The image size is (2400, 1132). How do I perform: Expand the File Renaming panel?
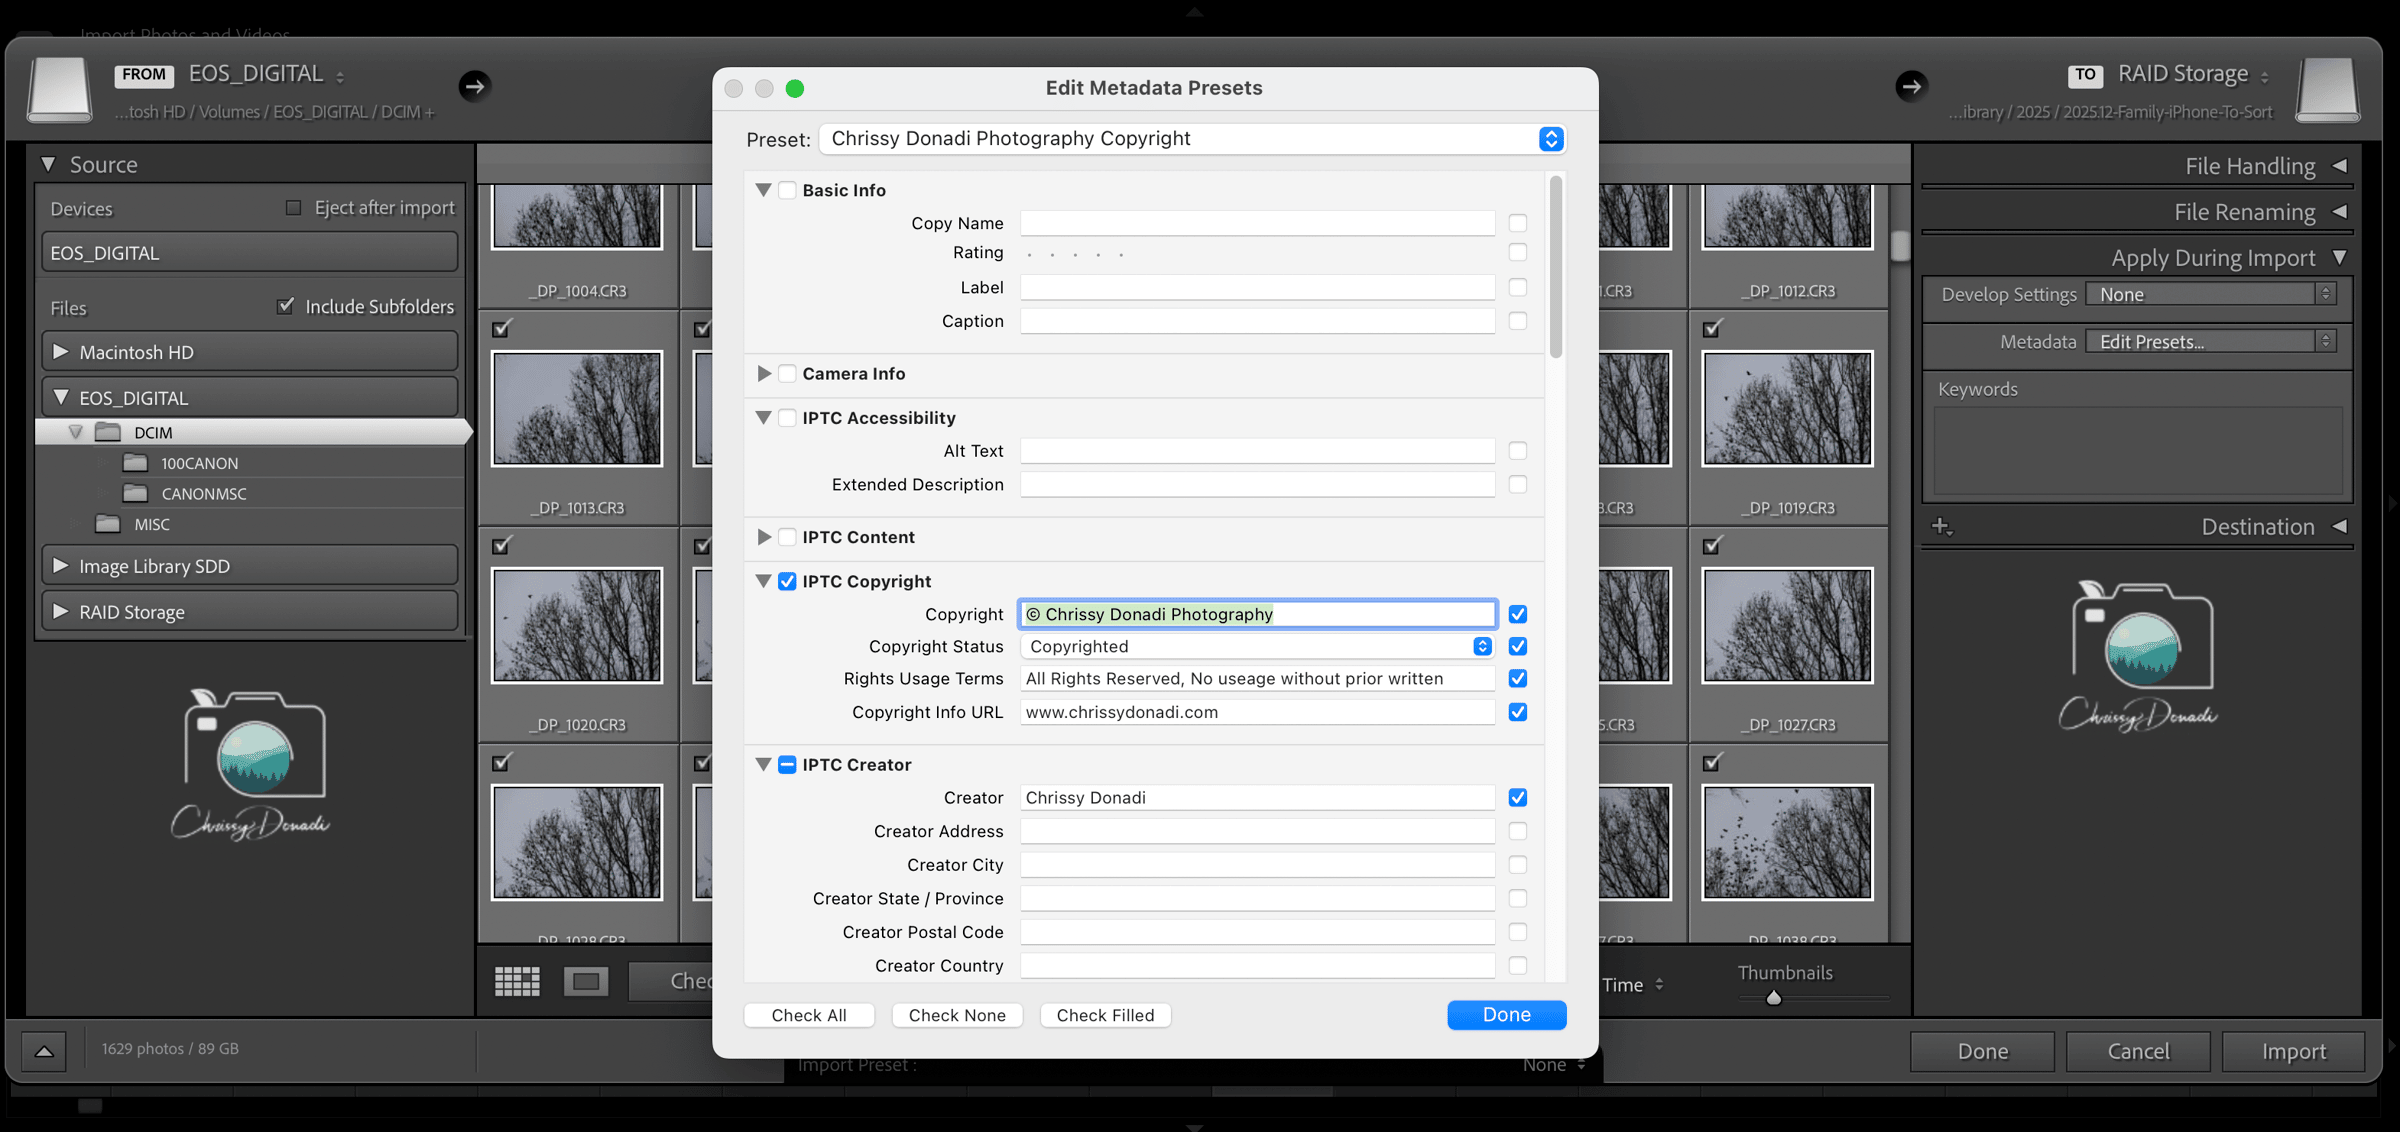pyautogui.click(x=2339, y=212)
